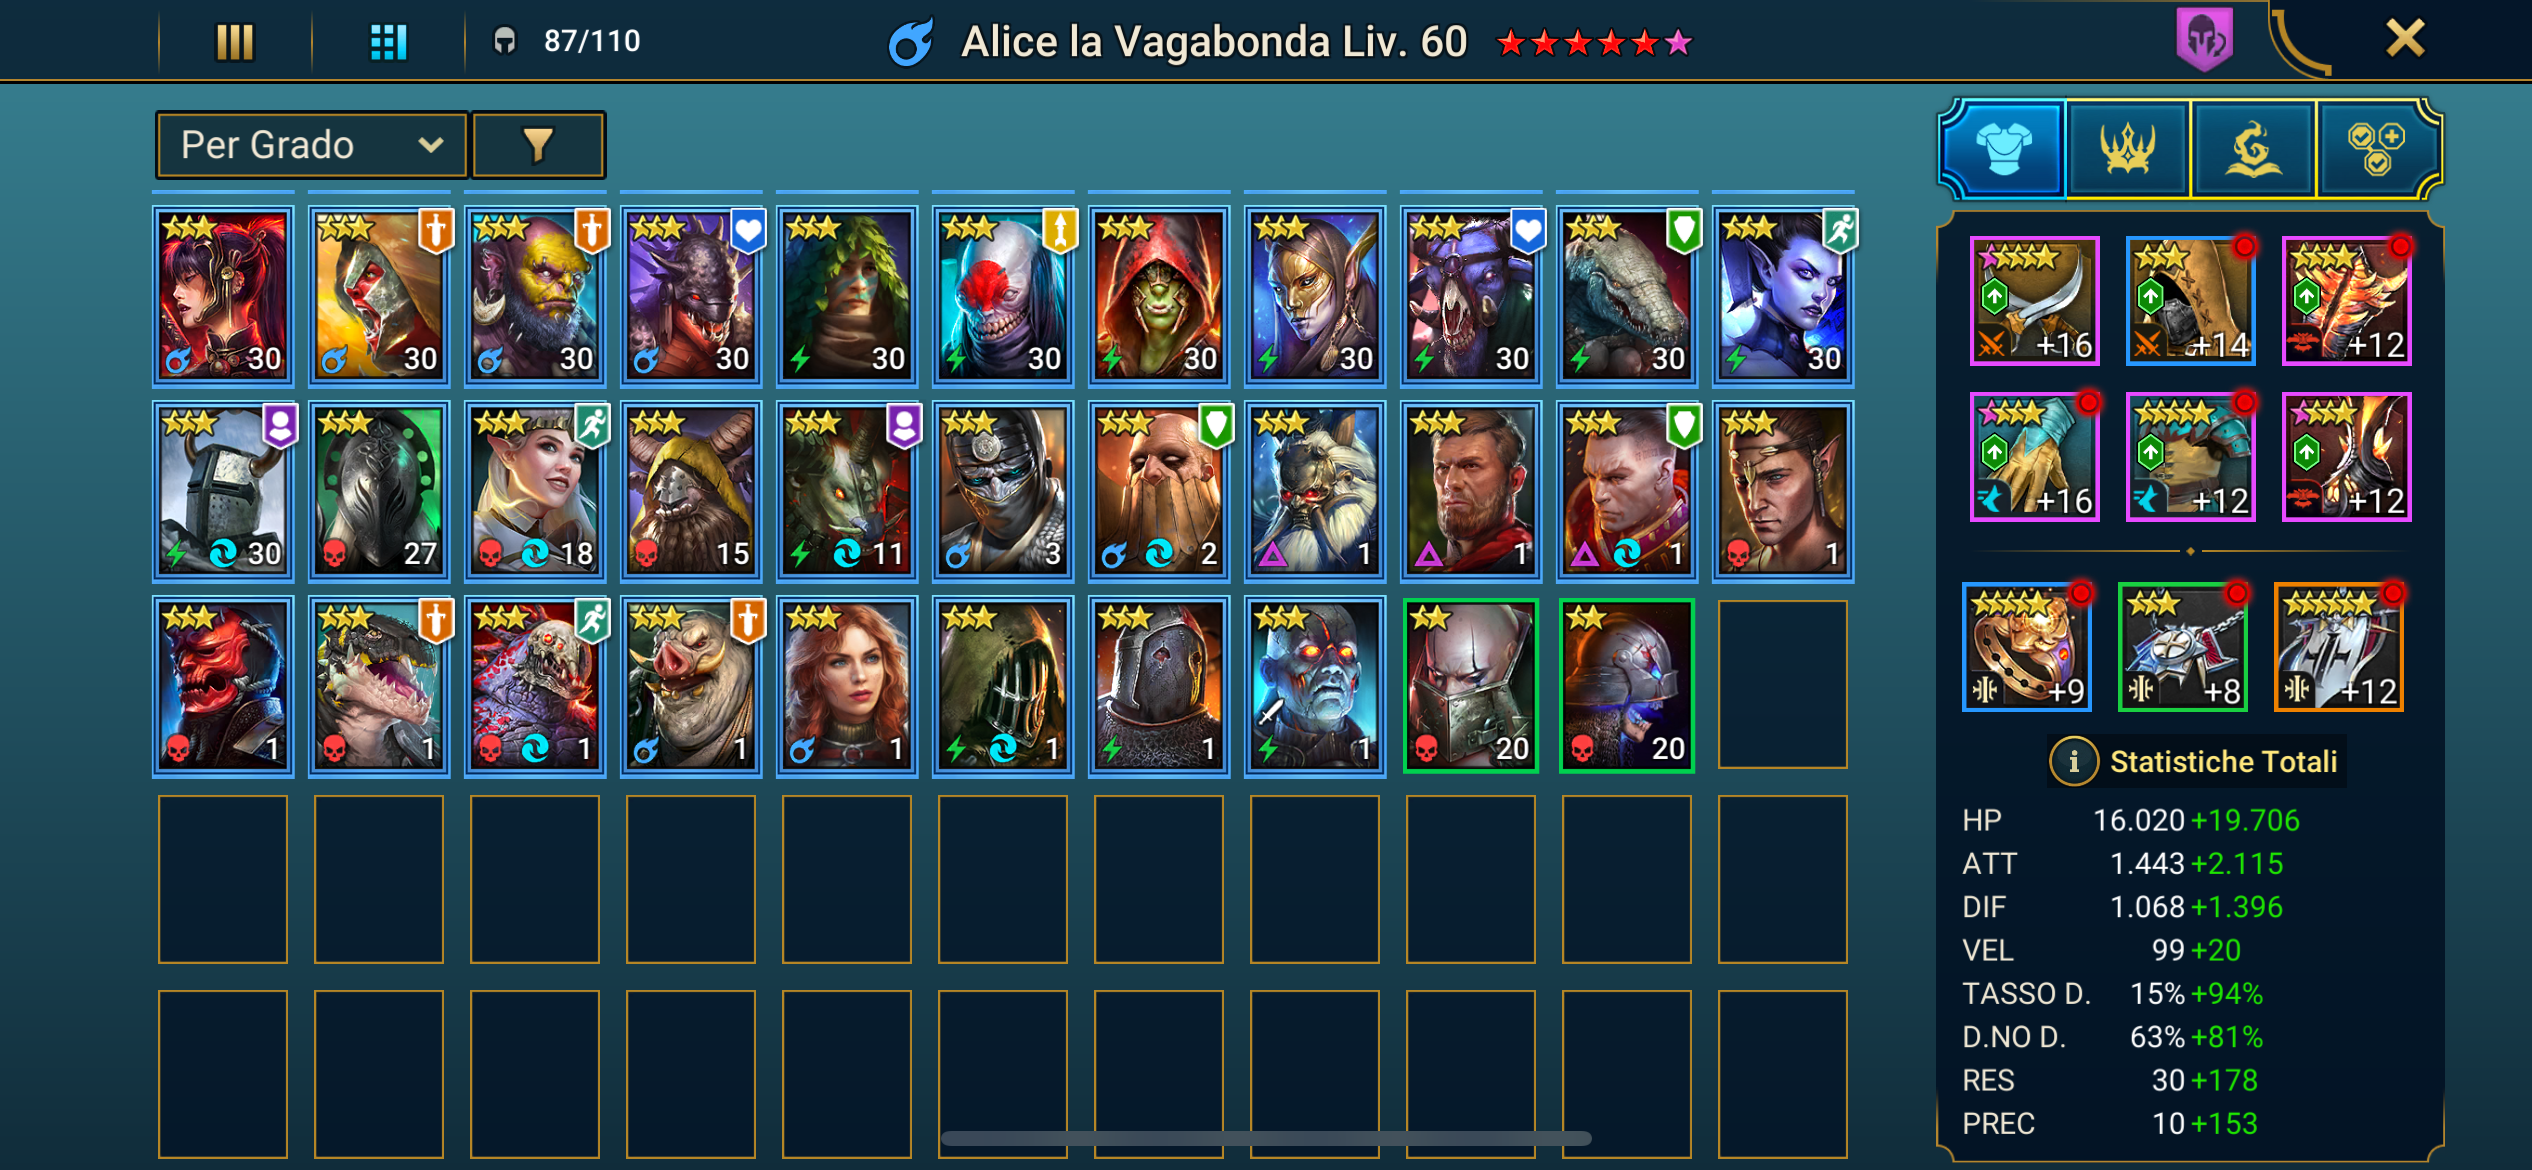
Task: Open the Per Grado sorting dropdown
Action: click(x=312, y=146)
